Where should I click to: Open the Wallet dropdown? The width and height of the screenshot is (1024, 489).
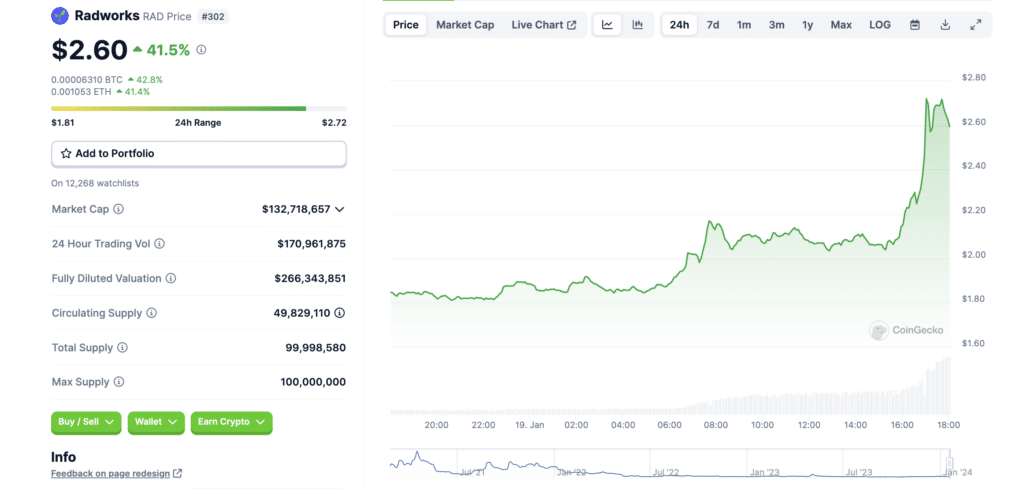[156, 422]
